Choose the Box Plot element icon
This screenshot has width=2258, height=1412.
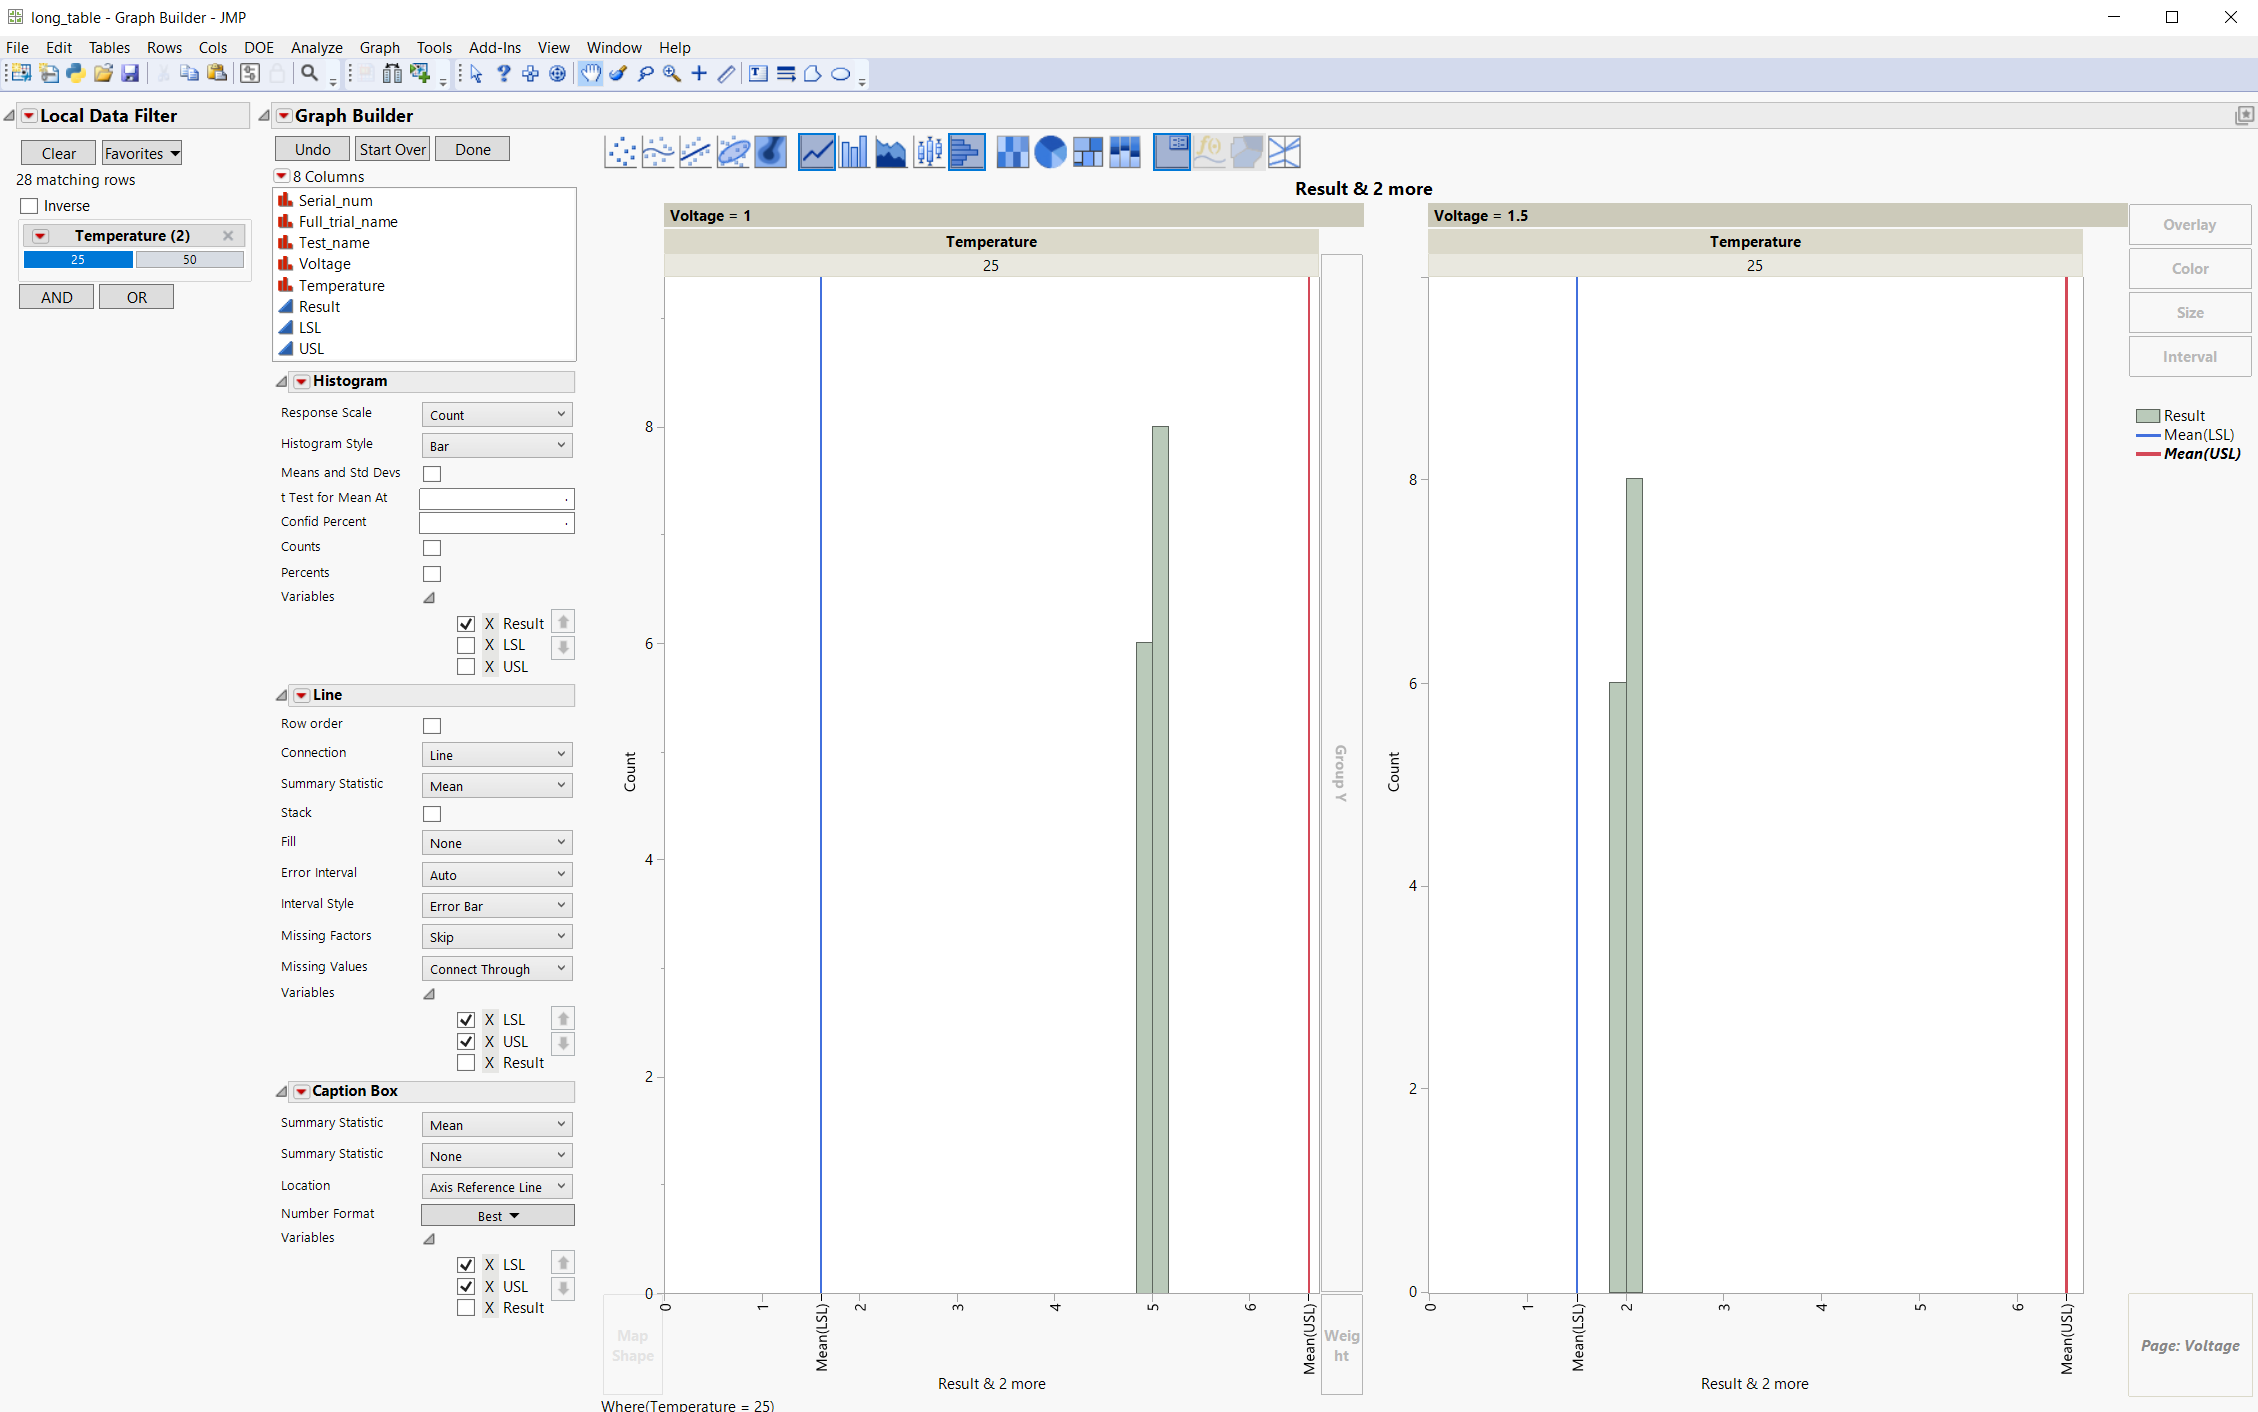[x=929, y=152]
